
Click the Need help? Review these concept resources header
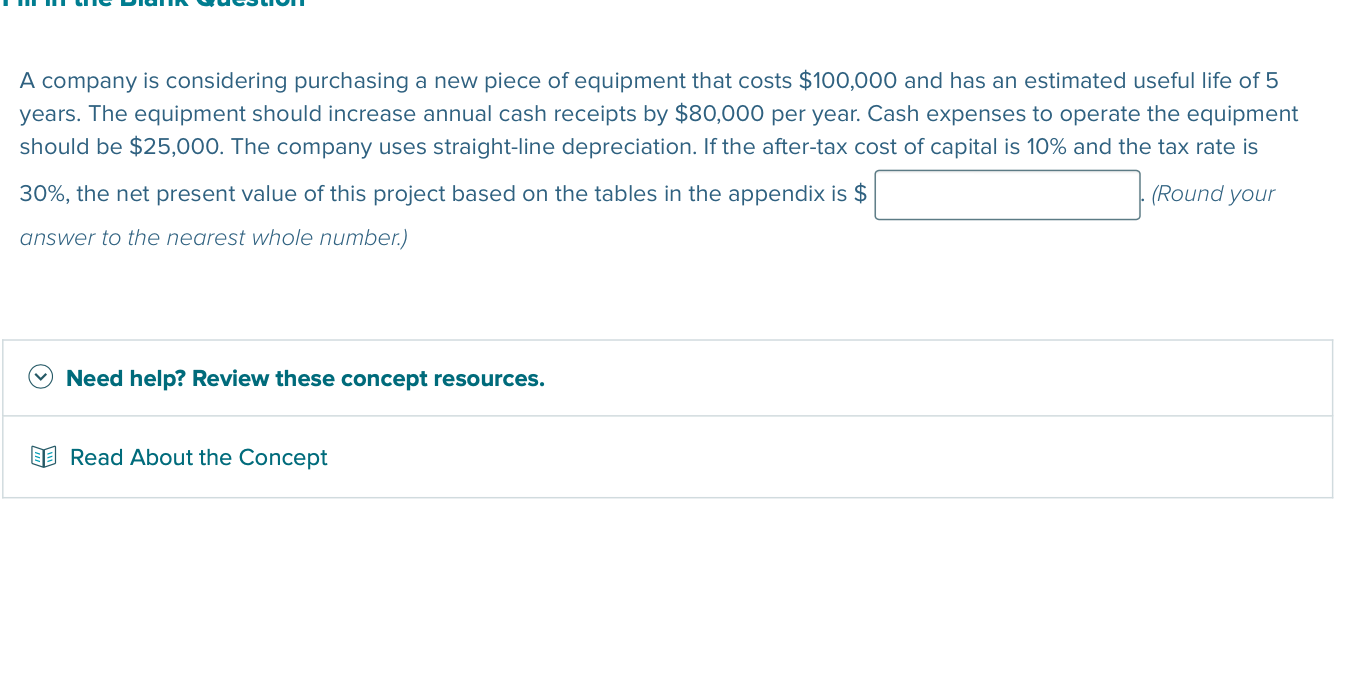click(x=305, y=378)
